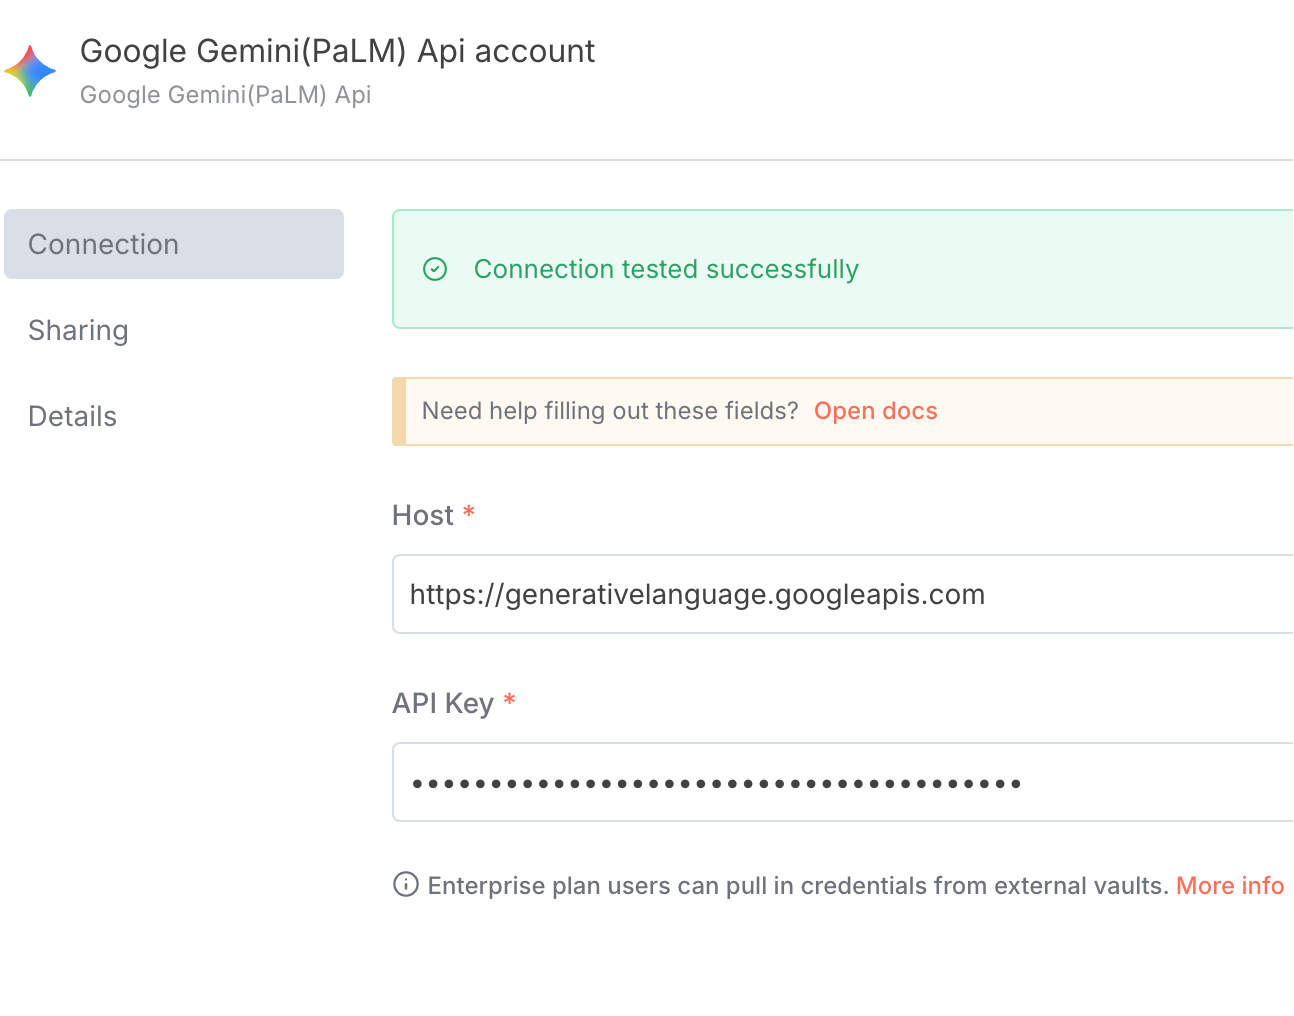
Task: Click the red asterisk next to Host
Action: tap(468, 512)
